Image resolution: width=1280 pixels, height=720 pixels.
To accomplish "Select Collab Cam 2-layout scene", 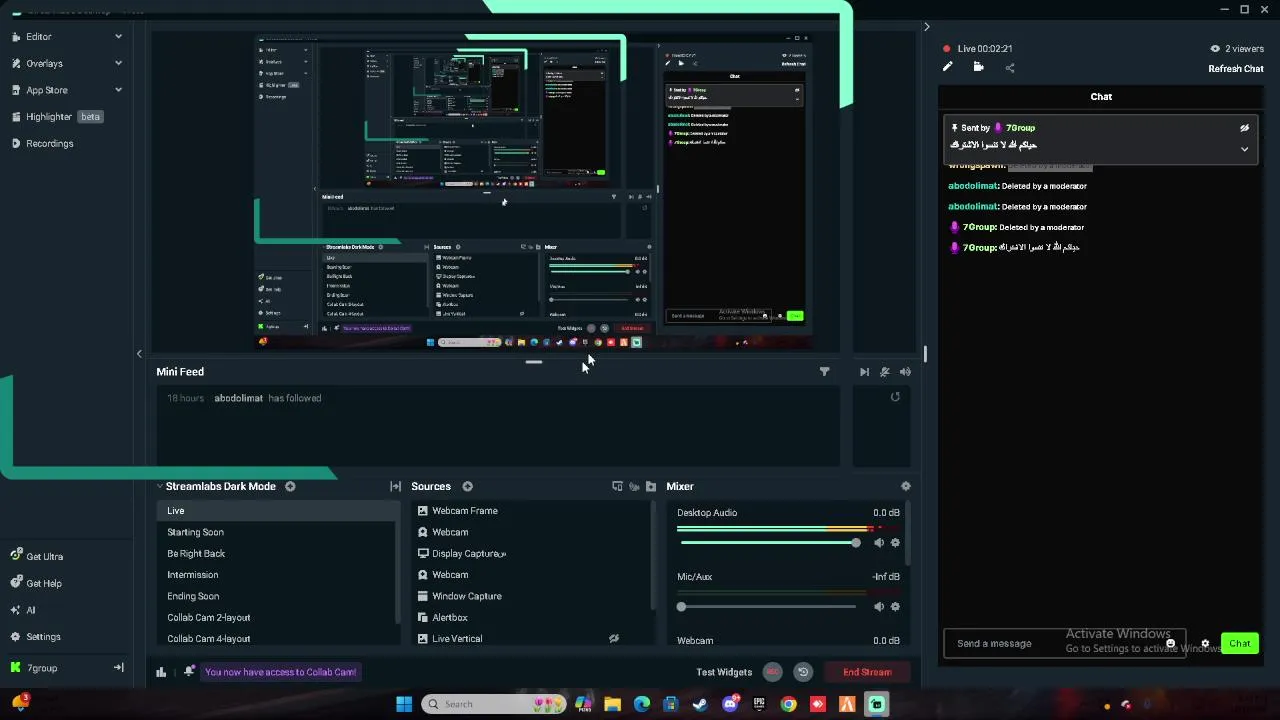I will tap(278, 618).
